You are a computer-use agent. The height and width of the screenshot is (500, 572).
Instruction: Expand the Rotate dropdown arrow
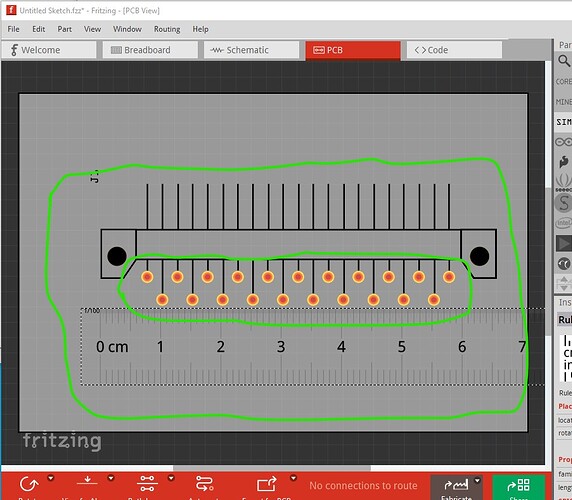[x=50, y=478]
